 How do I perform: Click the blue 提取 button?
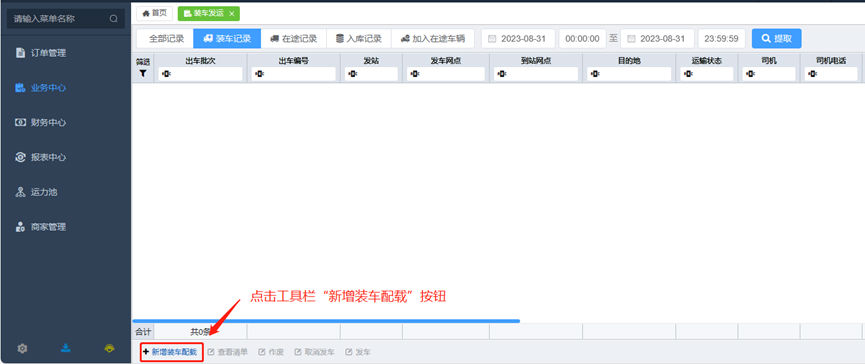point(777,39)
